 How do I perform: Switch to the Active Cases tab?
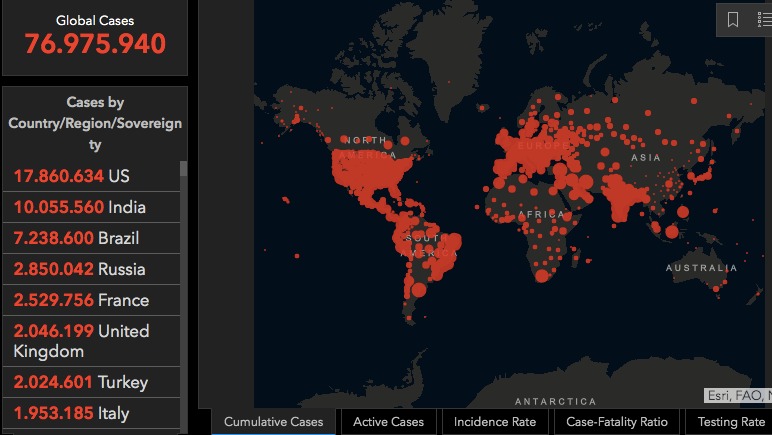pos(388,422)
